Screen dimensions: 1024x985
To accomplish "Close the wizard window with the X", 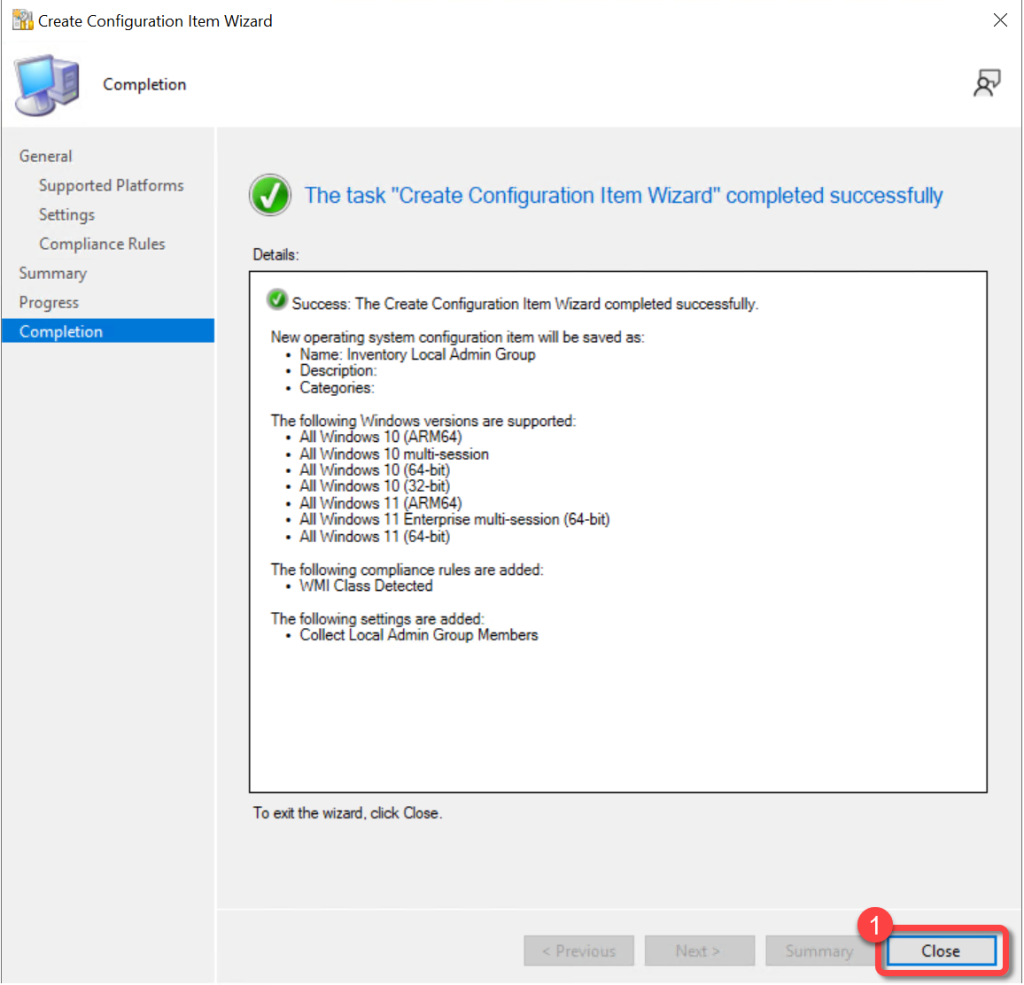I will click(x=999, y=20).
